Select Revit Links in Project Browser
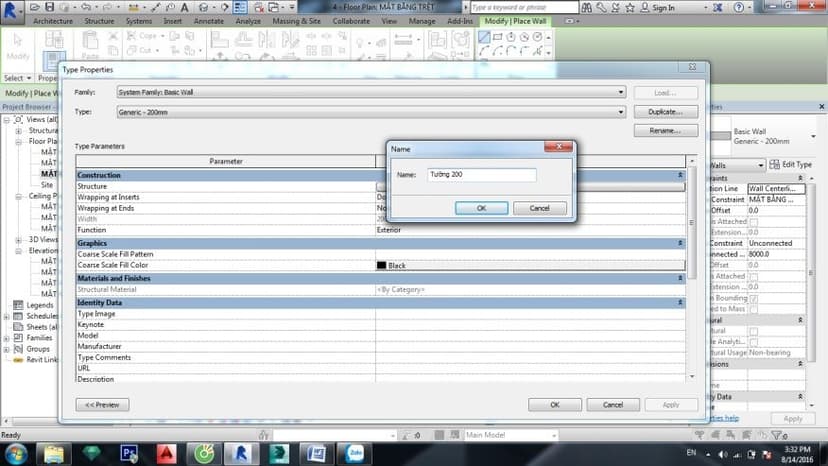 pos(42,360)
